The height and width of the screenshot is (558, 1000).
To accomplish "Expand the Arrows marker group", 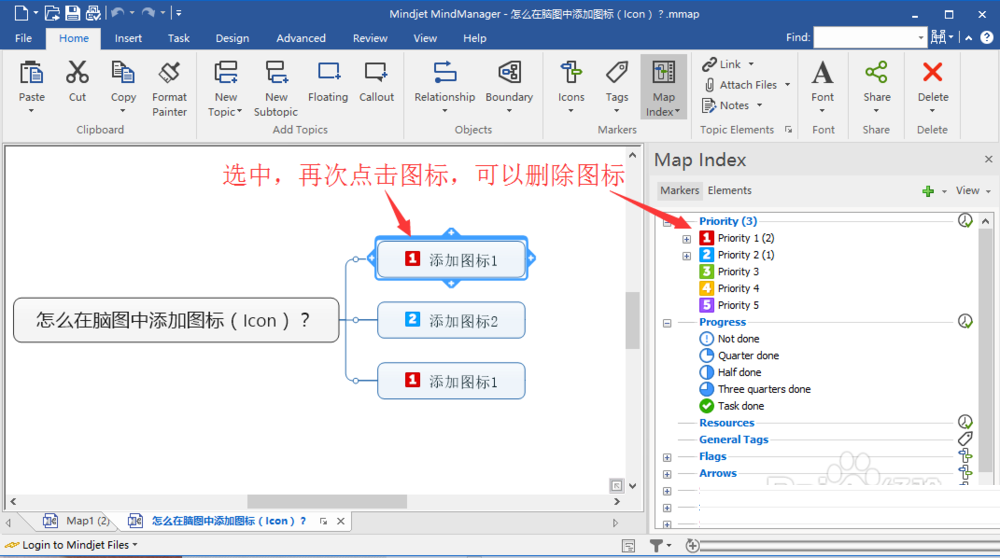I will coord(667,474).
